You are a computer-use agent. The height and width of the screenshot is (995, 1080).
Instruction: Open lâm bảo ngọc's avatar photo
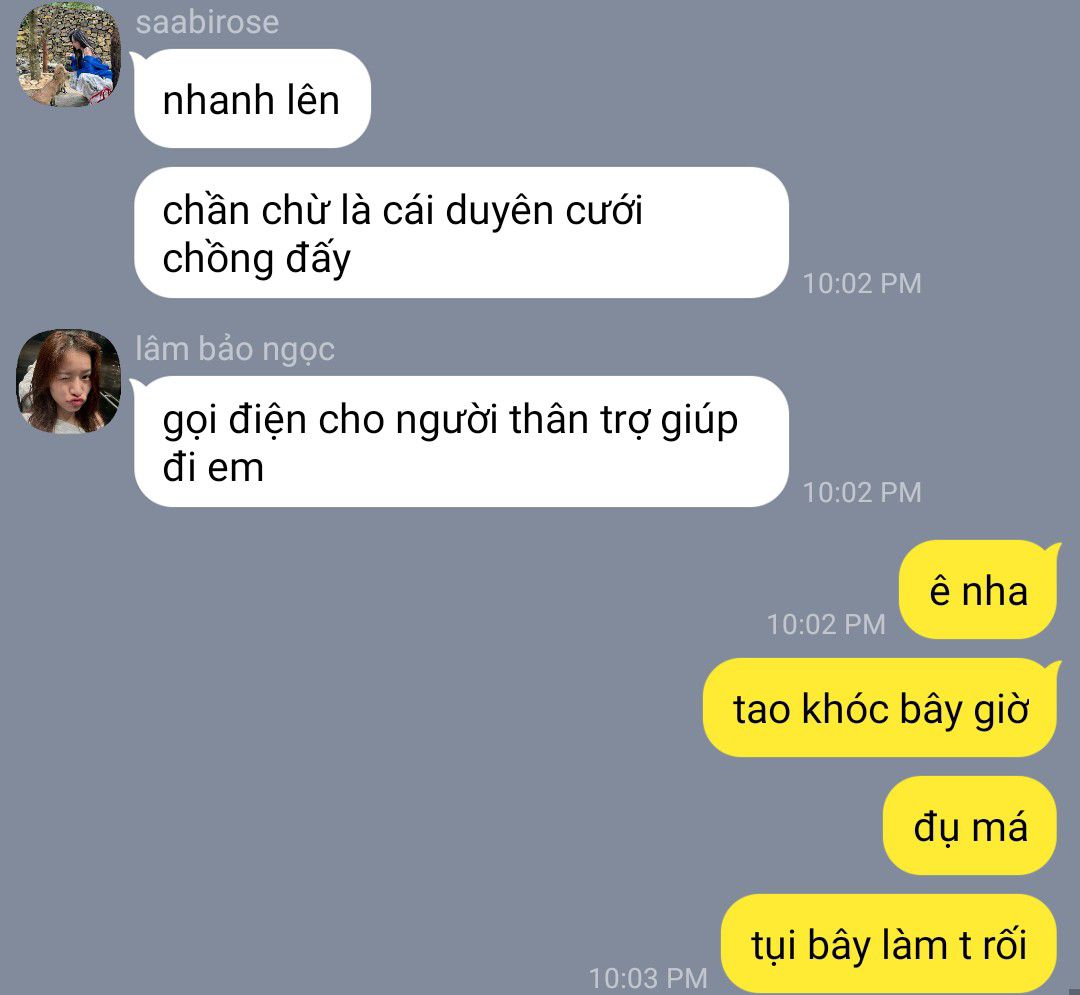click(x=68, y=381)
